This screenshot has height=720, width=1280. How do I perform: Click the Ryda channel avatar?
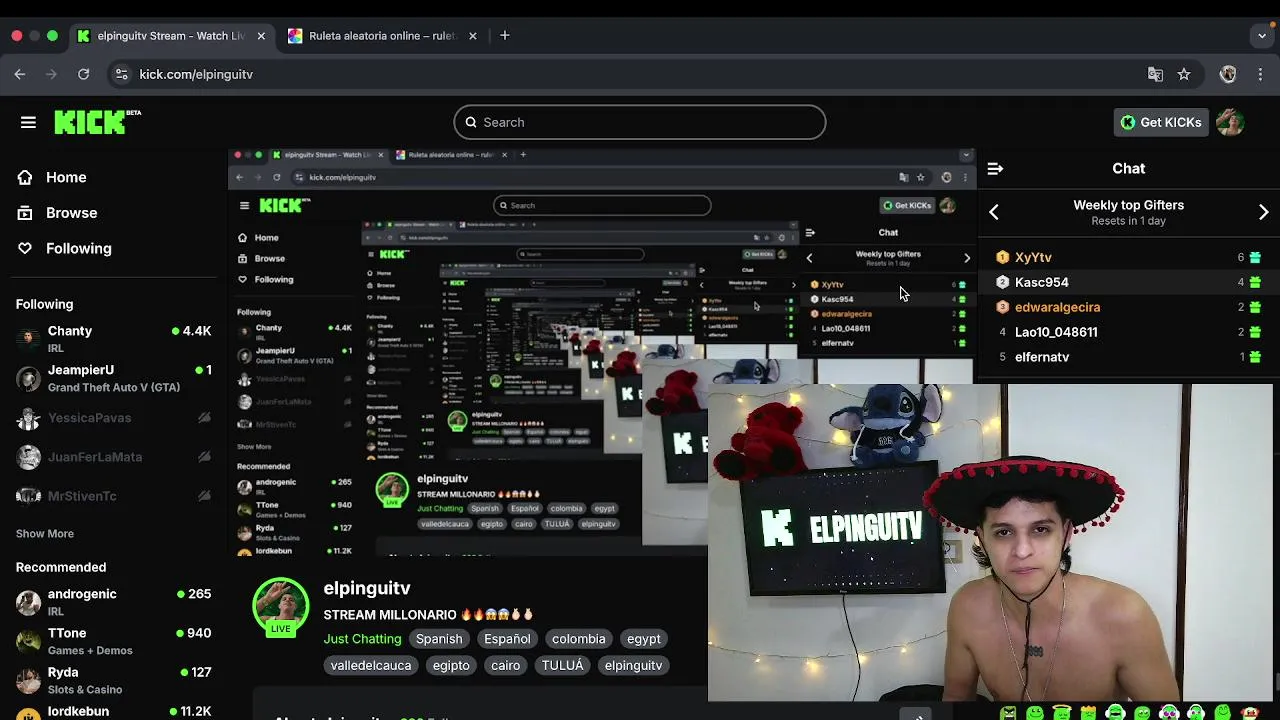(x=28, y=680)
